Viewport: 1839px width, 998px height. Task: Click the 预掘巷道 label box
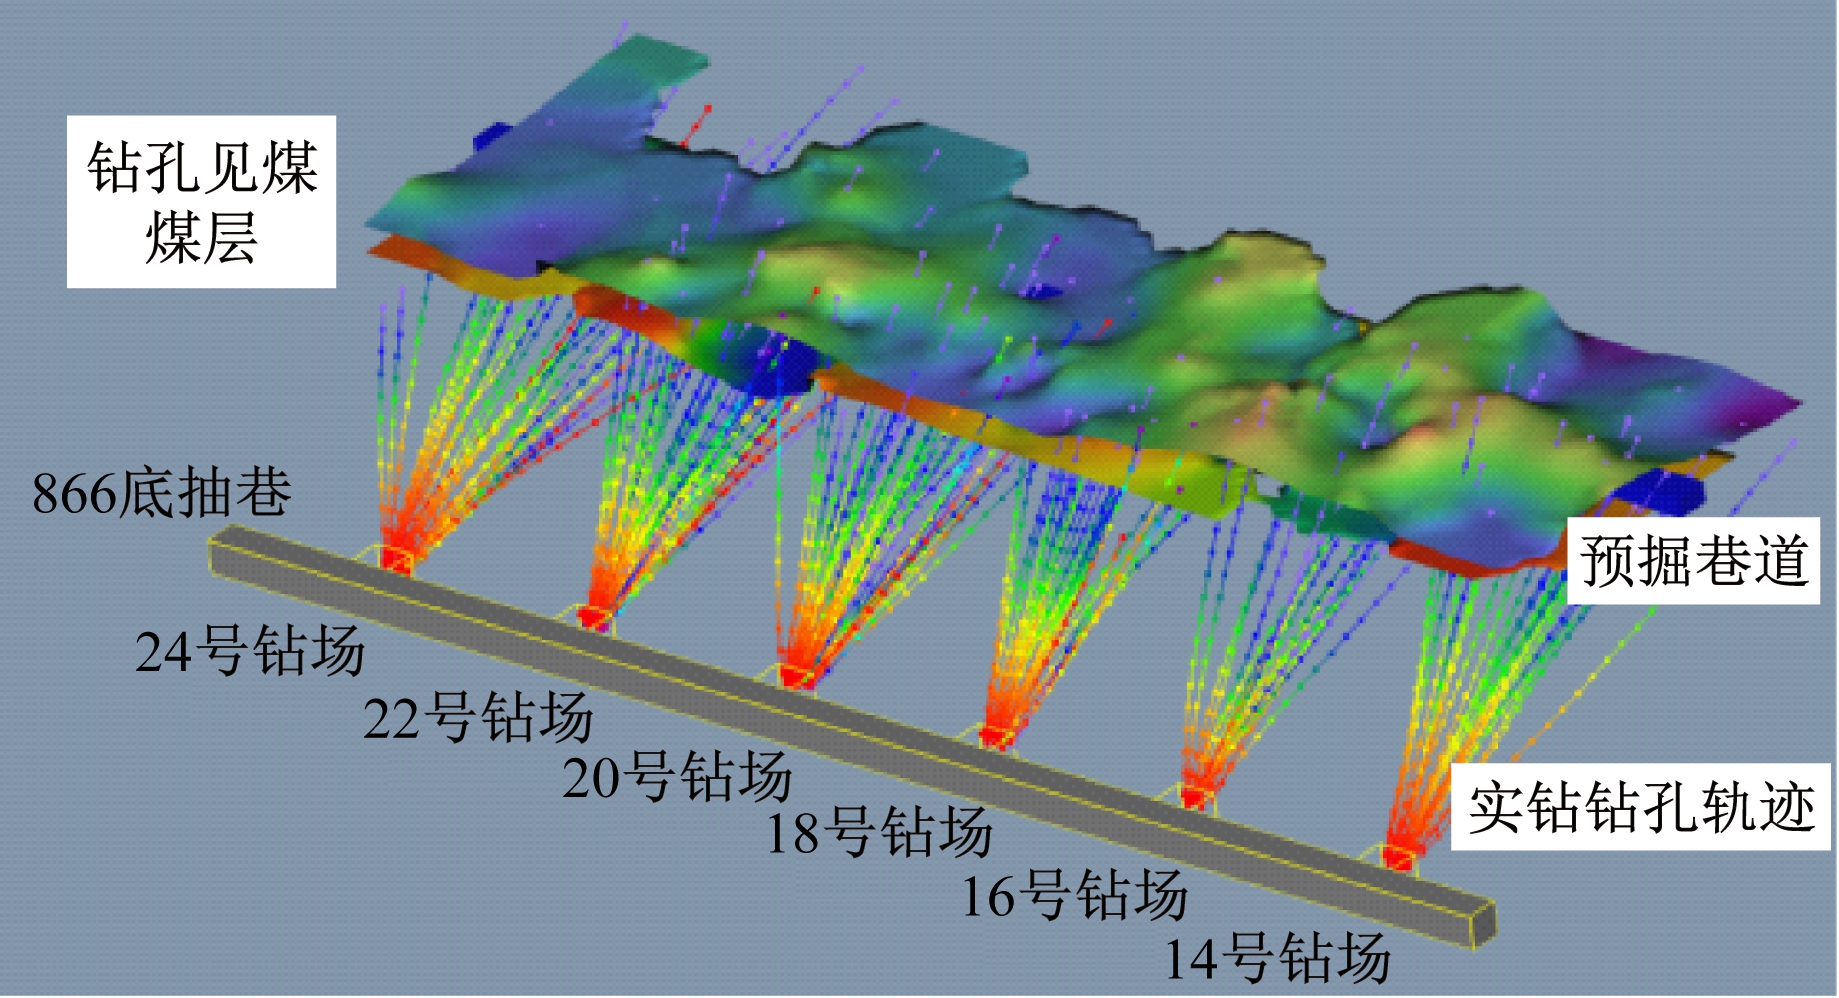click(x=1692, y=561)
